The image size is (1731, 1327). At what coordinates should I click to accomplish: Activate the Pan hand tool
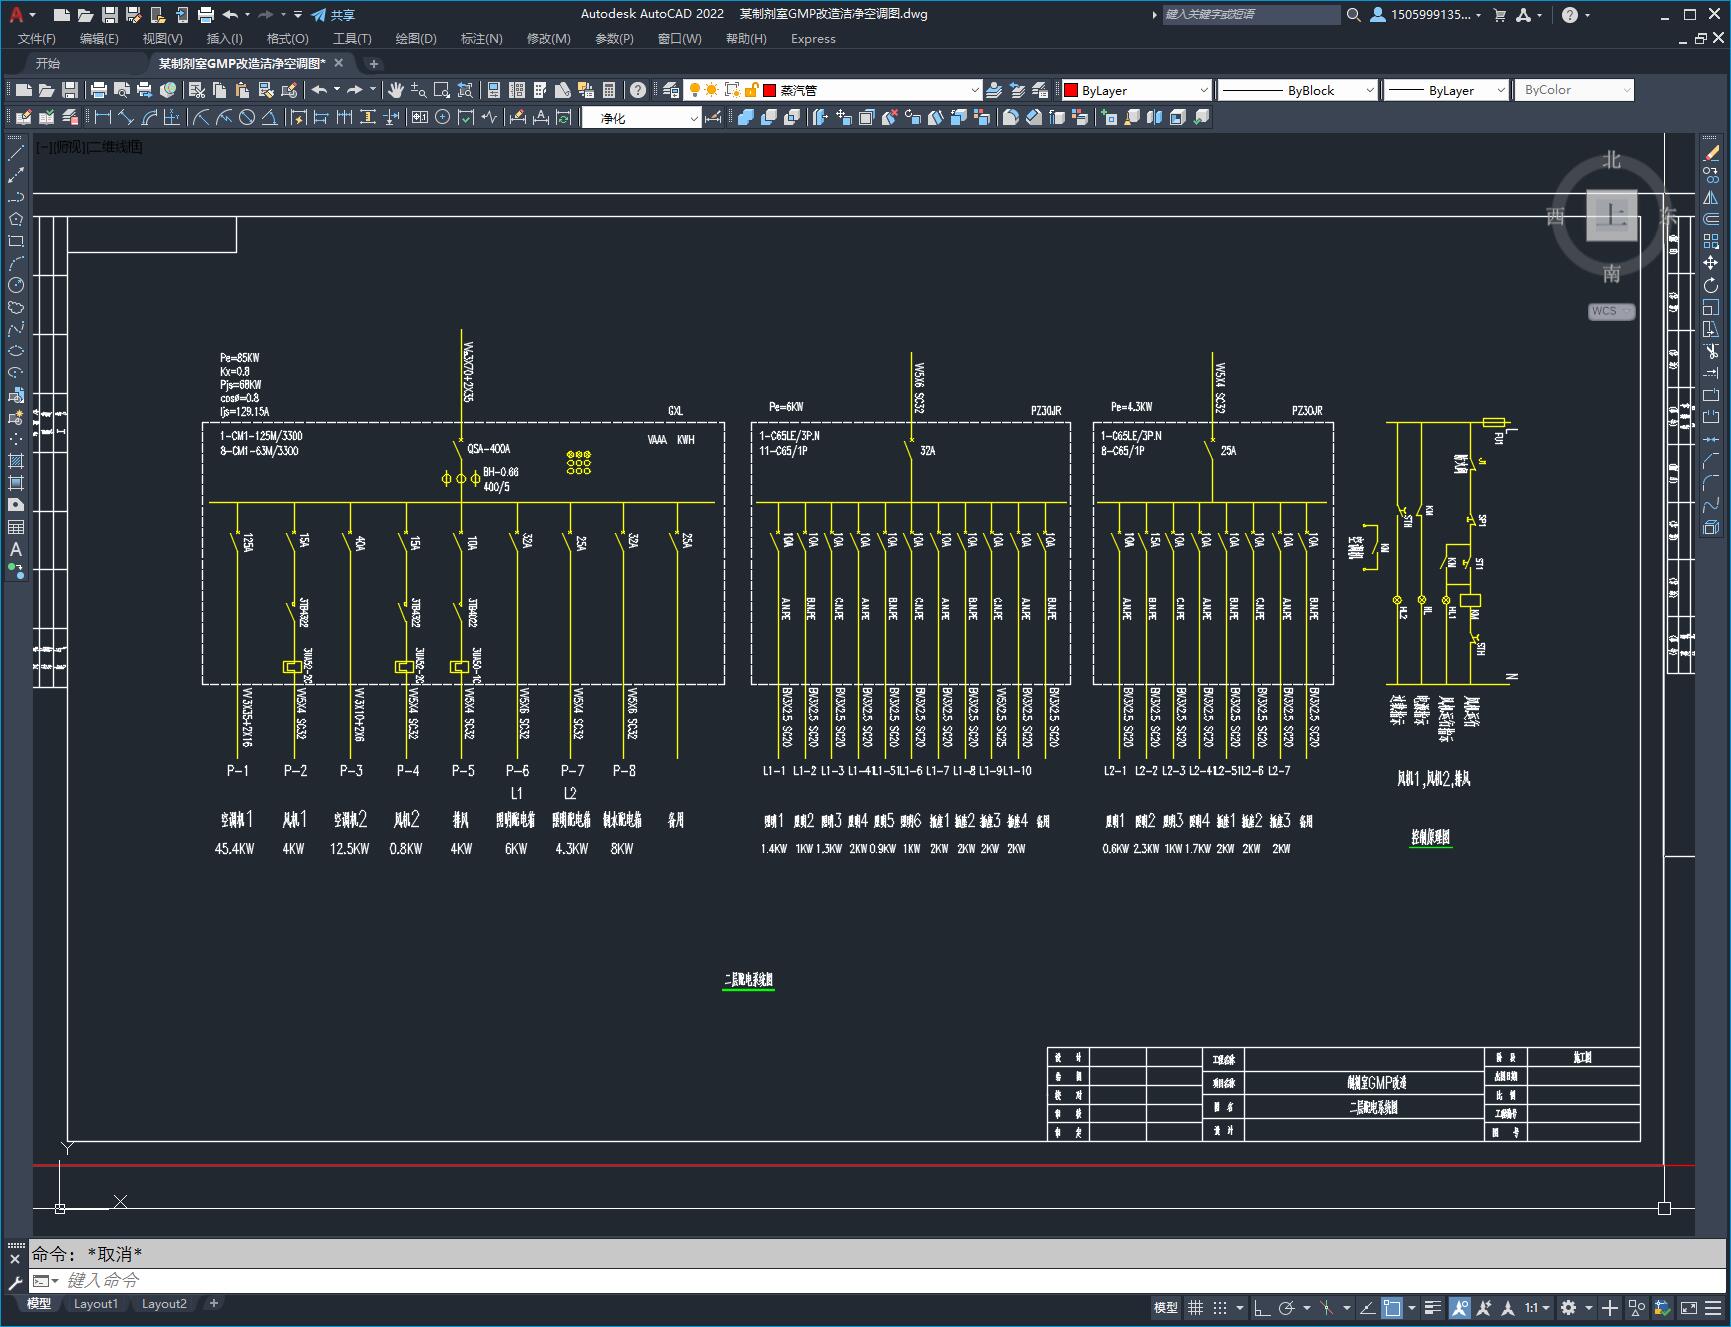[x=396, y=90]
